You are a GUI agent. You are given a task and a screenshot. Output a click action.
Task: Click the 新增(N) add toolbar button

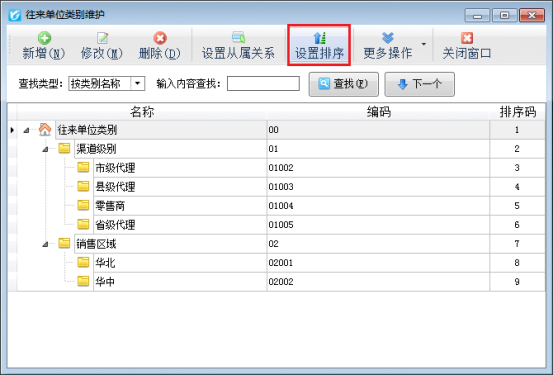click(44, 46)
